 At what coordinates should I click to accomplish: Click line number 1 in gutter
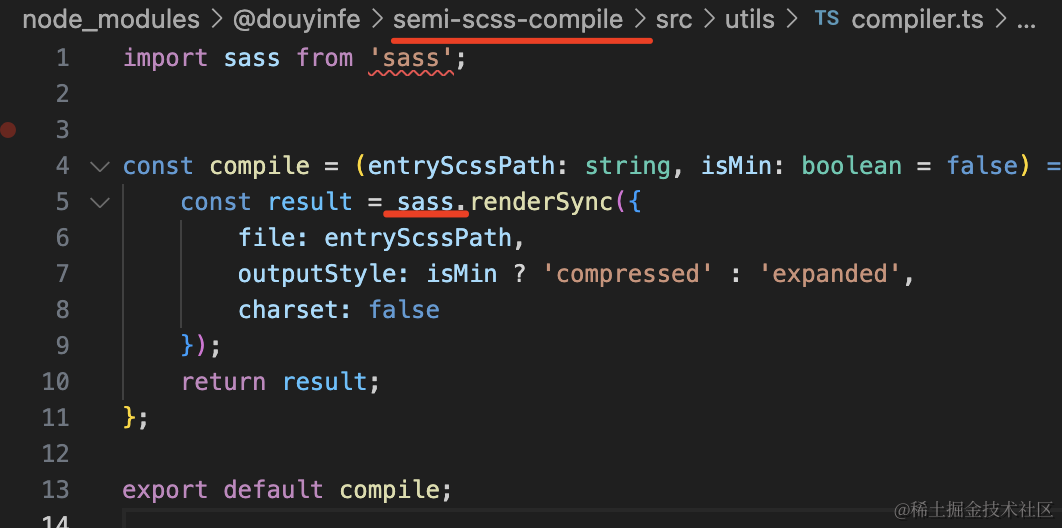point(62,58)
